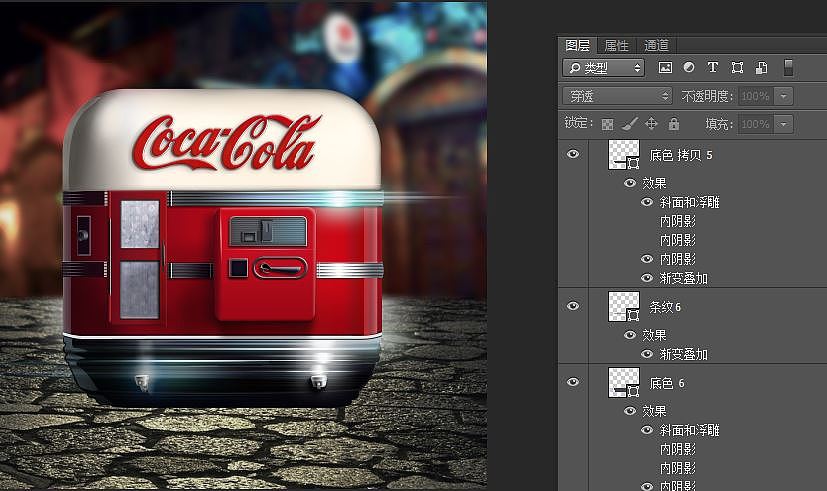Screen dimensions: 827x491
Task: Click vector mask badge on 底色 拷贝 5 thumbnail
Action: [633, 163]
